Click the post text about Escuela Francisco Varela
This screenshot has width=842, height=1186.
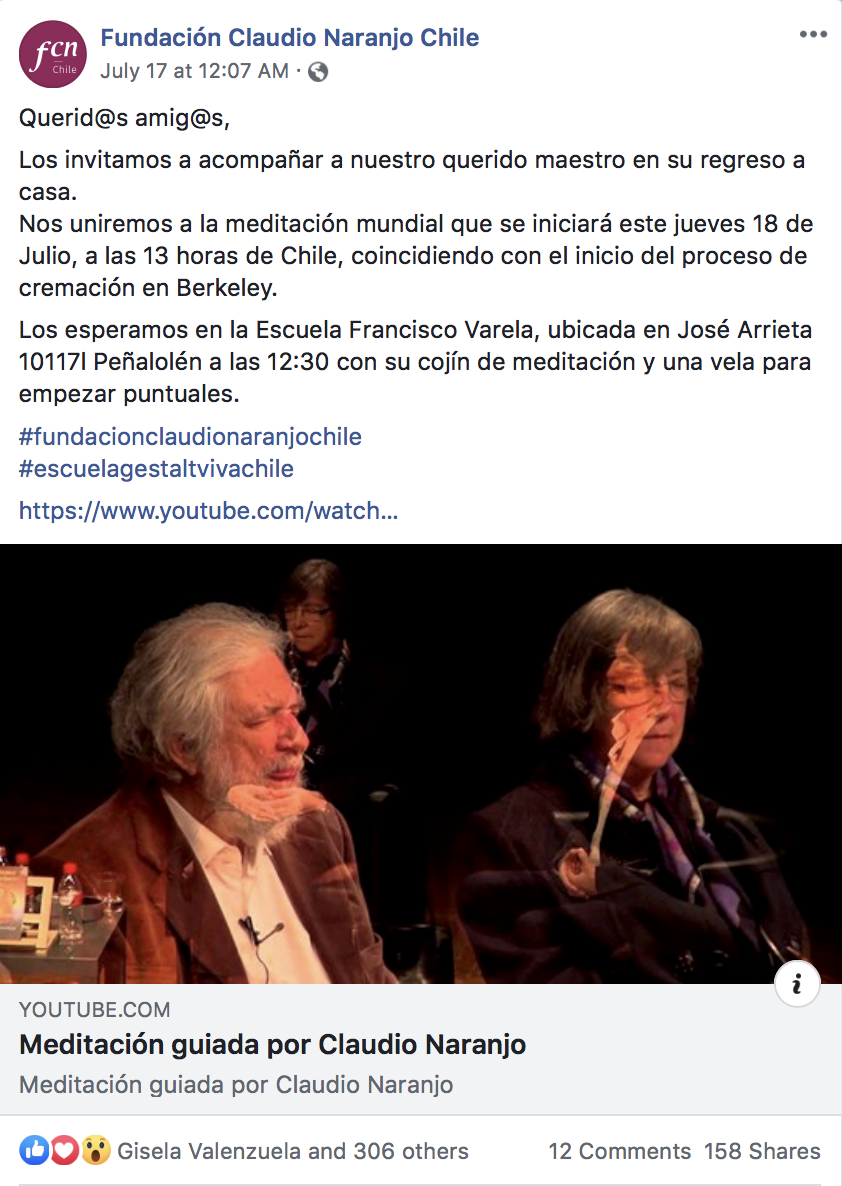click(x=415, y=362)
